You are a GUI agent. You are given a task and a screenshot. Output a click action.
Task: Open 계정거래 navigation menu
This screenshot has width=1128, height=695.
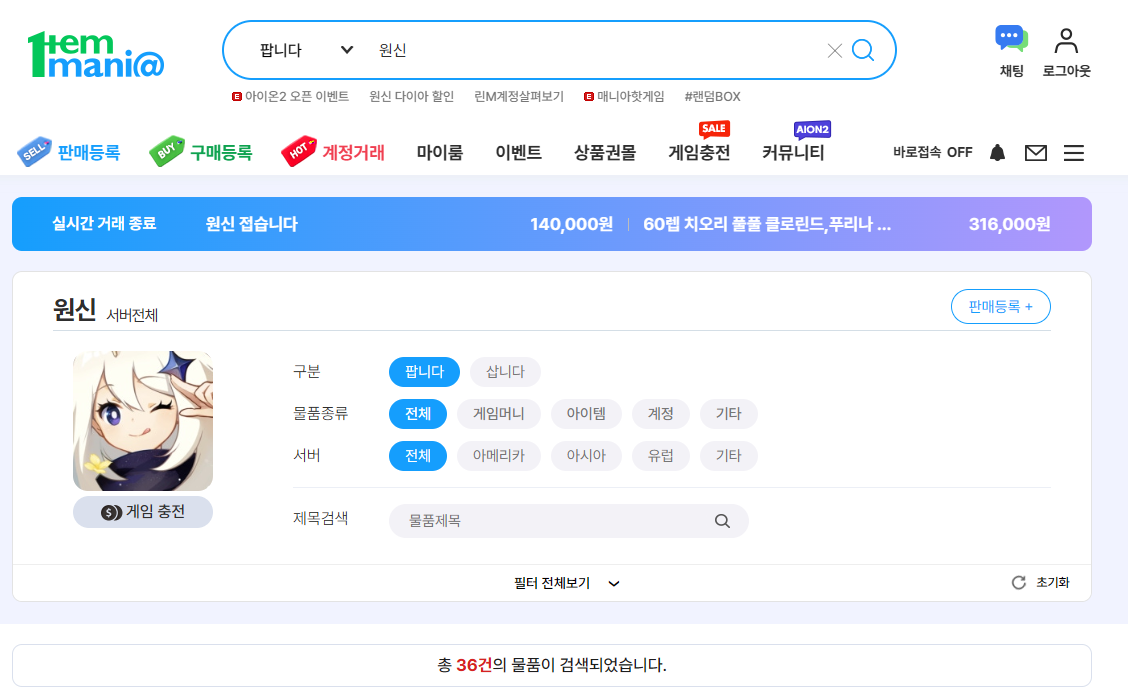[x=353, y=153]
